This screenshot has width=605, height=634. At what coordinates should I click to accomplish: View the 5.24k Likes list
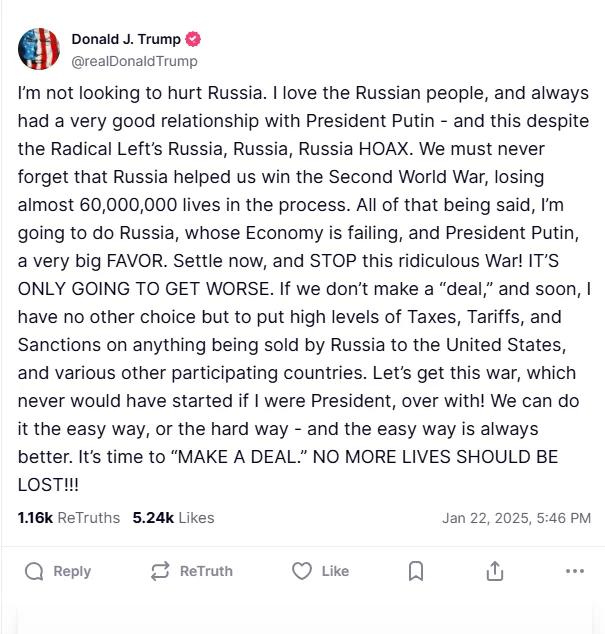173,518
